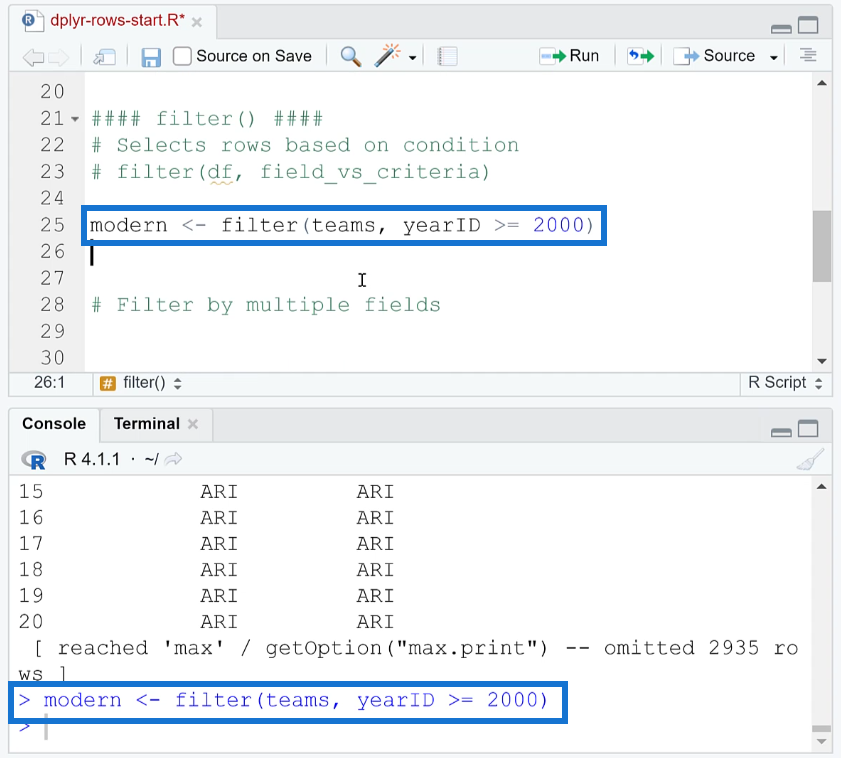The image size is (841, 758).
Task: Click the console scrollbar down arrow
Action: click(822, 741)
